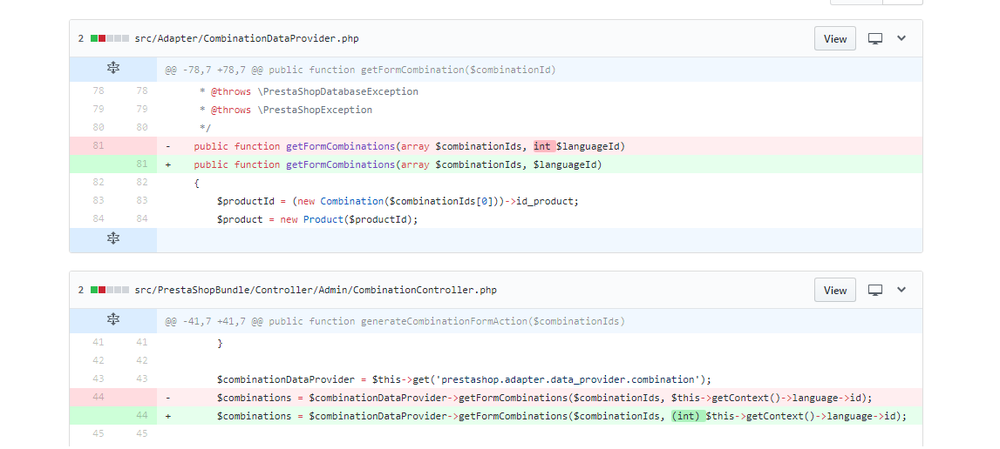Screen dimensions: 1000x449
Task: Show rich display for CombinationController.php
Action: point(875,290)
